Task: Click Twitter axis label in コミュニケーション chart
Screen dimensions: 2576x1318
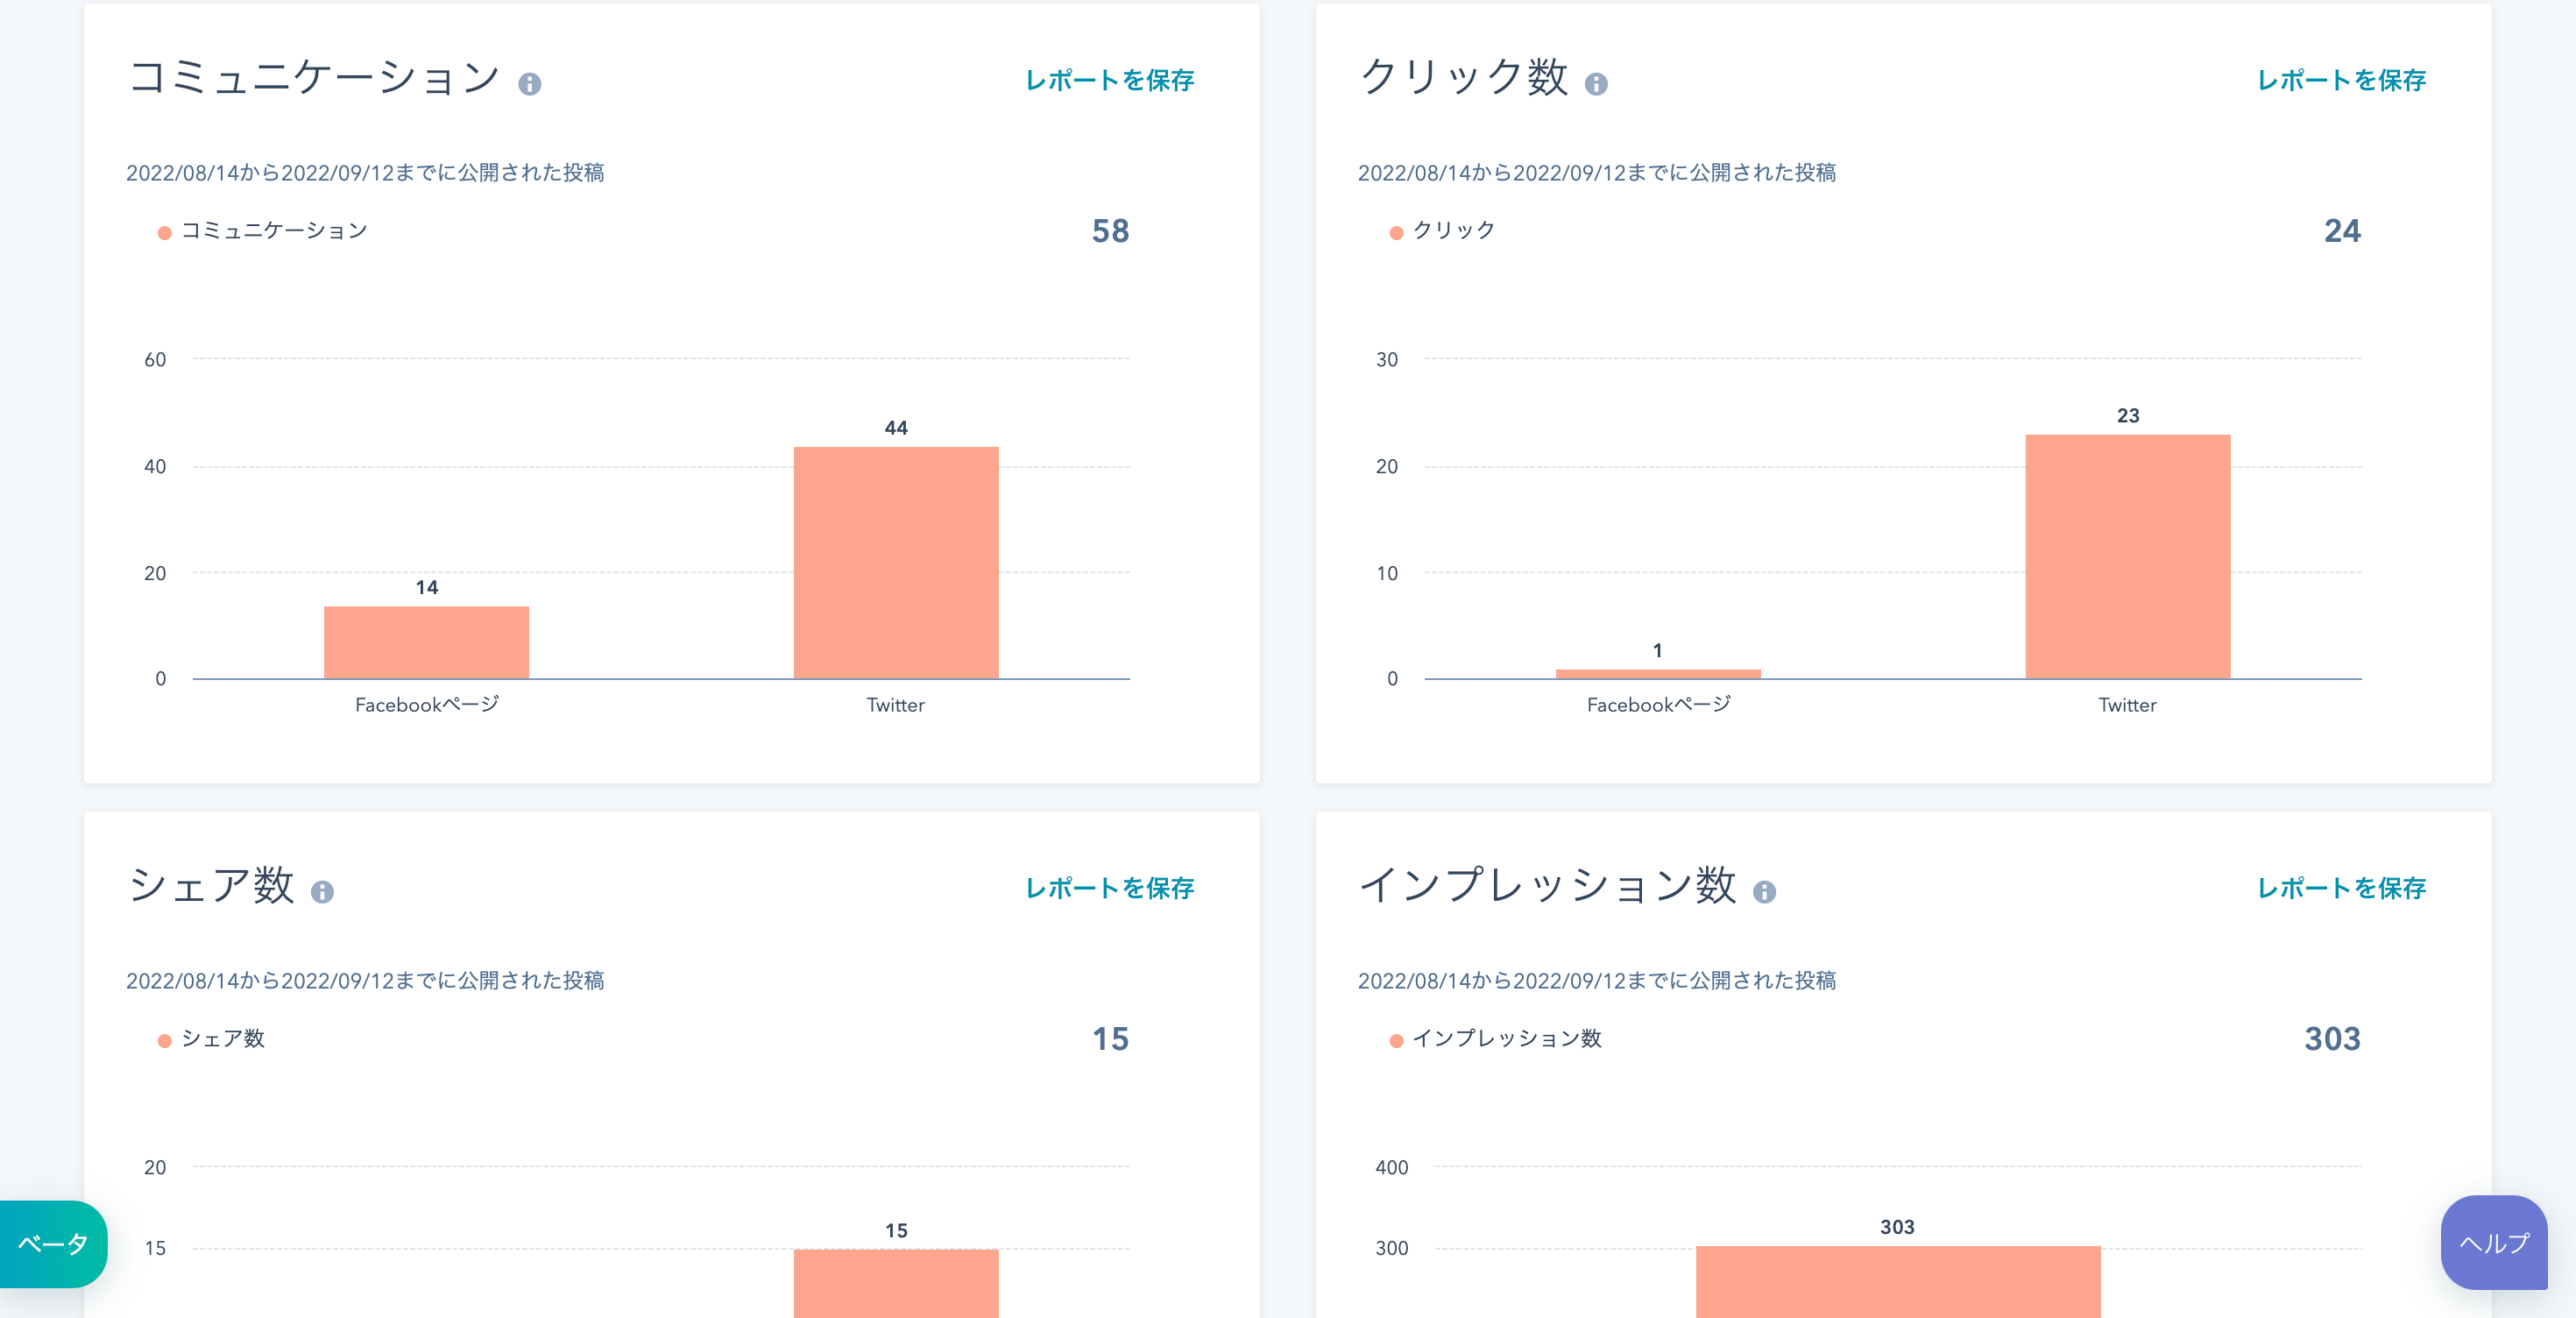Action: point(896,705)
